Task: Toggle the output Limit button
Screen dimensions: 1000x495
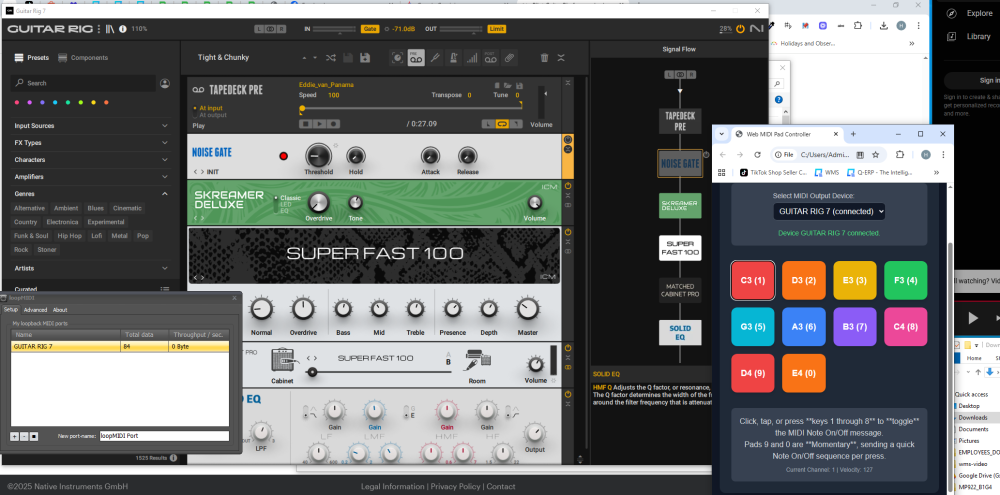Action: tap(497, 29)
